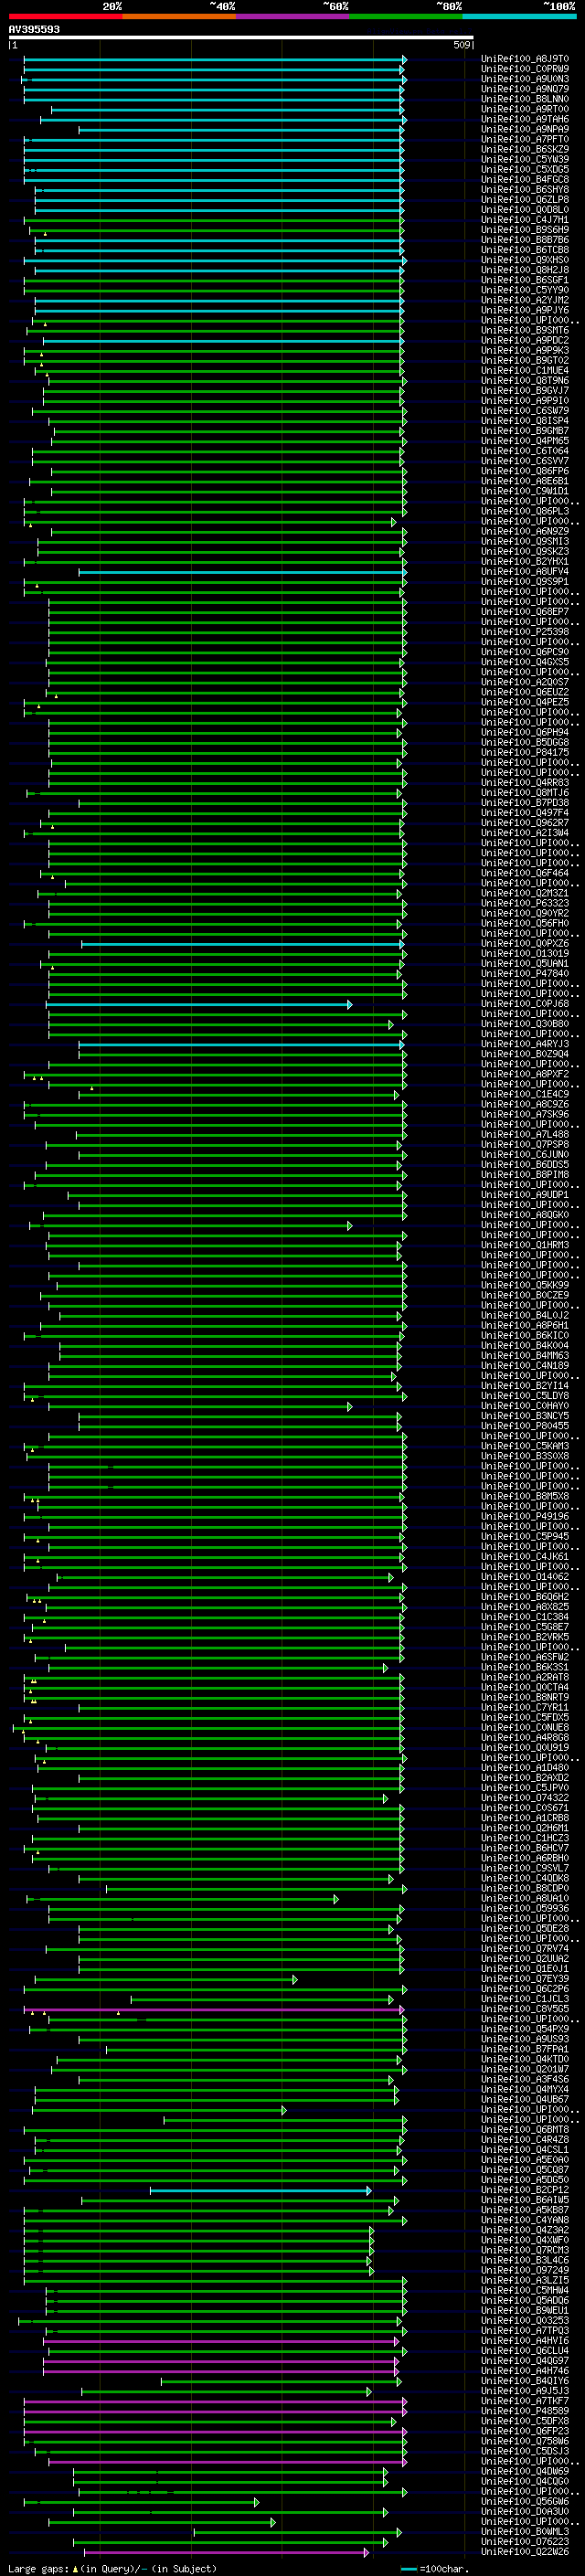The image size is (585, 2576).
Task: Select hit label UniRef100_C5DSJ3
Action: point(524,2450)
